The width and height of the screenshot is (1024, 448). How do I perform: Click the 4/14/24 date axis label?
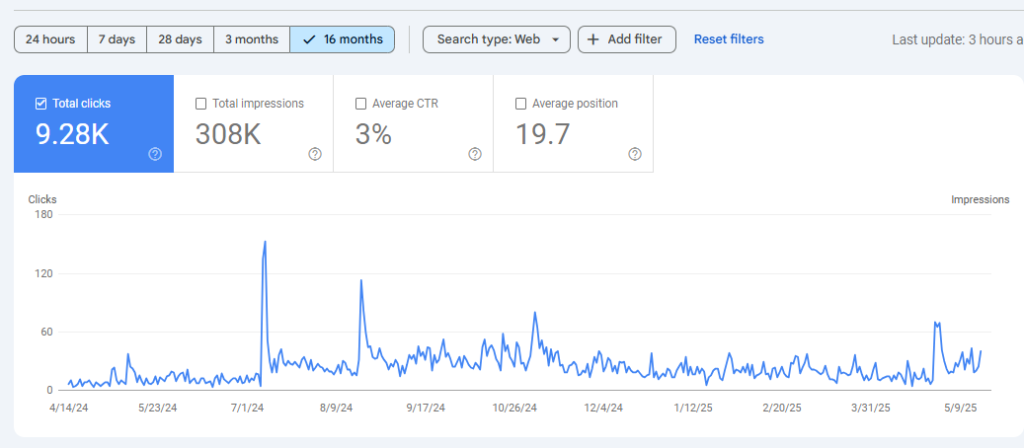(x=69, y=408)
